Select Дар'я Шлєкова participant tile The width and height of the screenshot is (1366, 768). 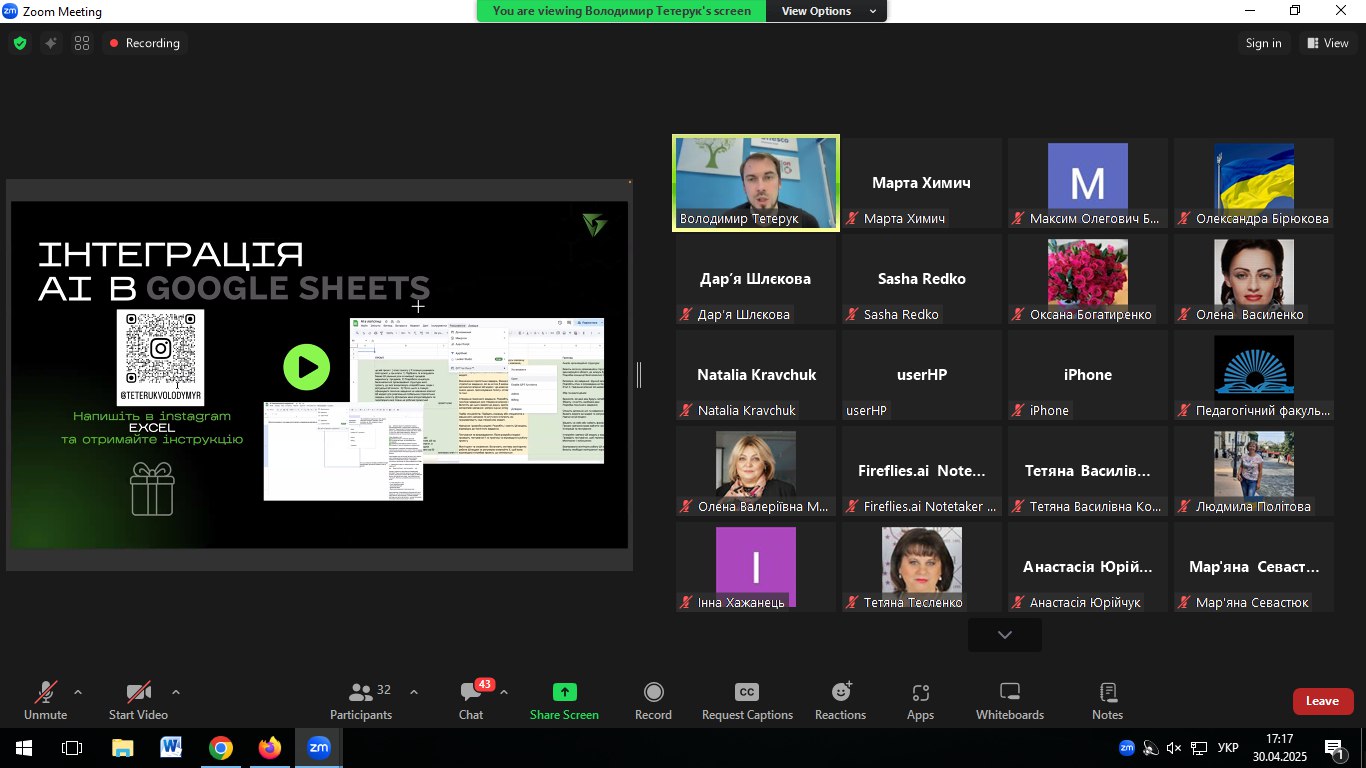pos(756,280)
